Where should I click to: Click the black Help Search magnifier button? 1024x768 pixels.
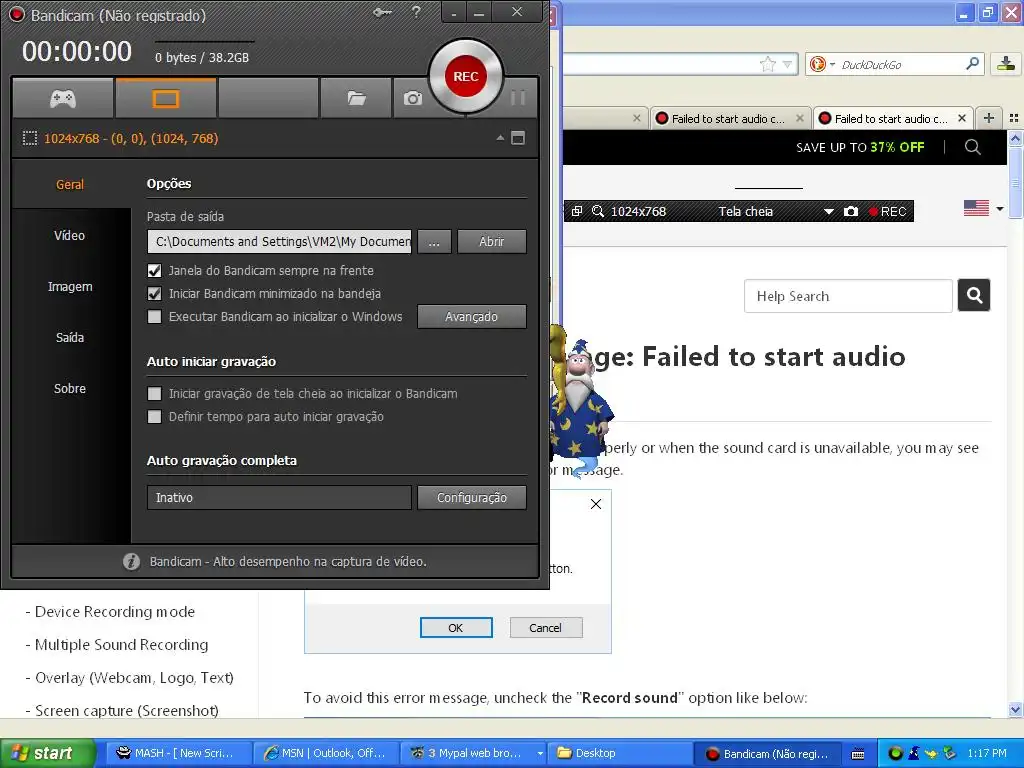(974, 295)
